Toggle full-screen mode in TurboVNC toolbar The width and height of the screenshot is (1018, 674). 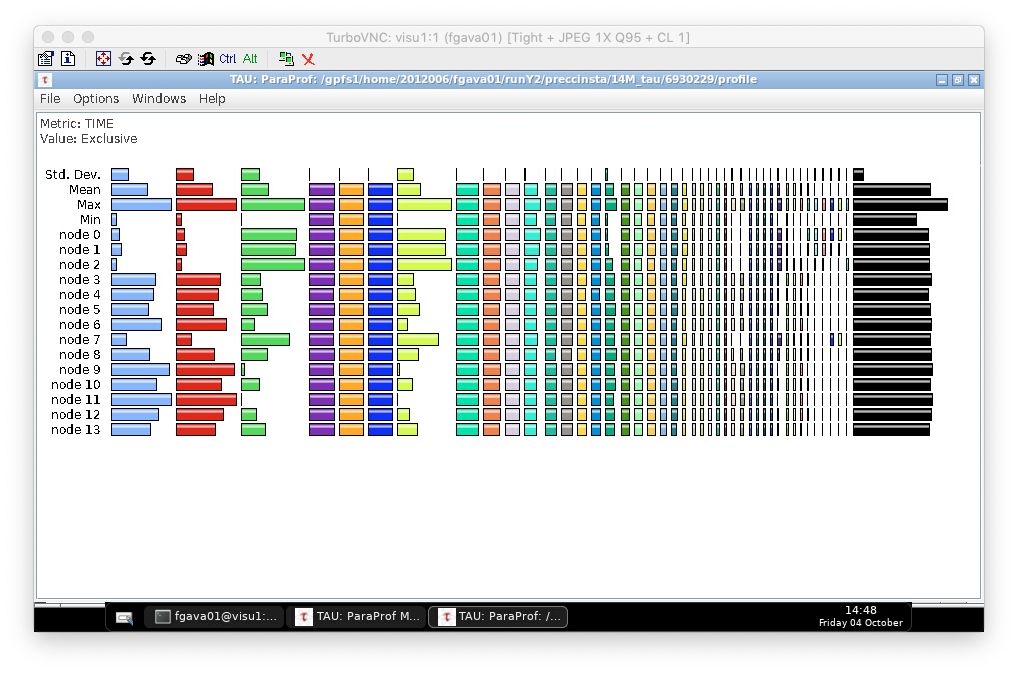click(x=103, y=59)
